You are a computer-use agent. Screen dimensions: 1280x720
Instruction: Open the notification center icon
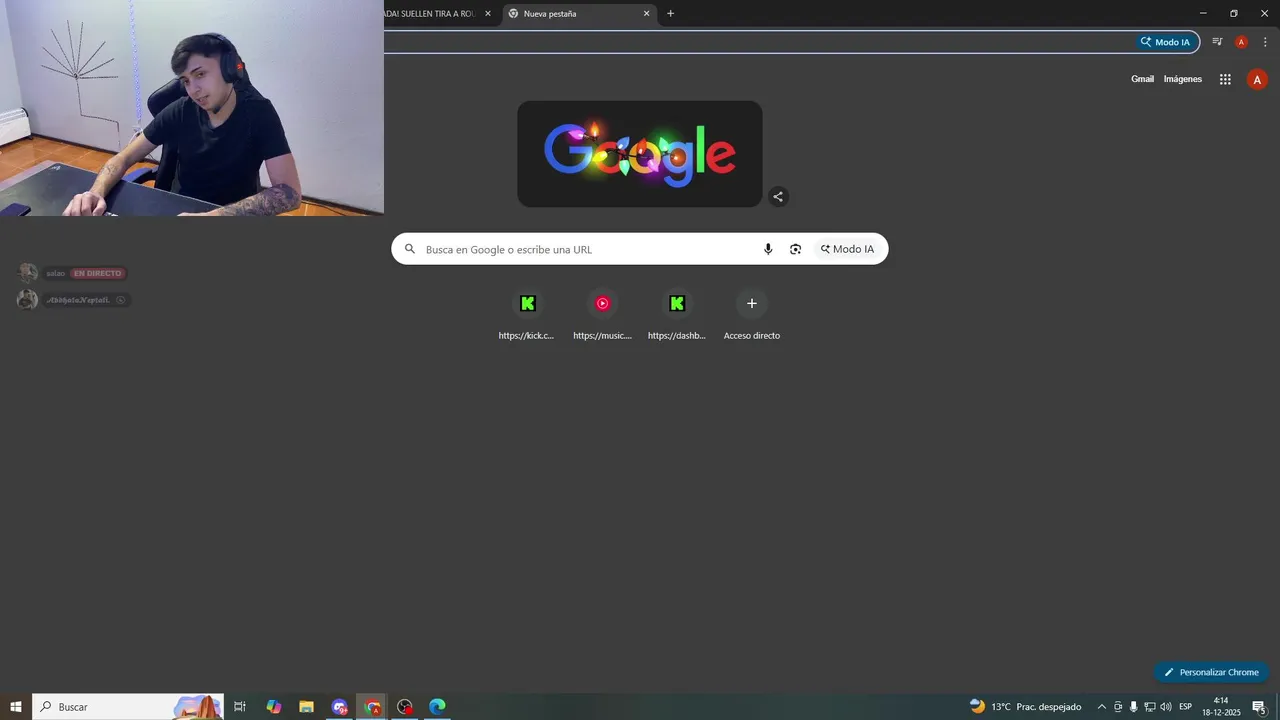pos(1259,707)
